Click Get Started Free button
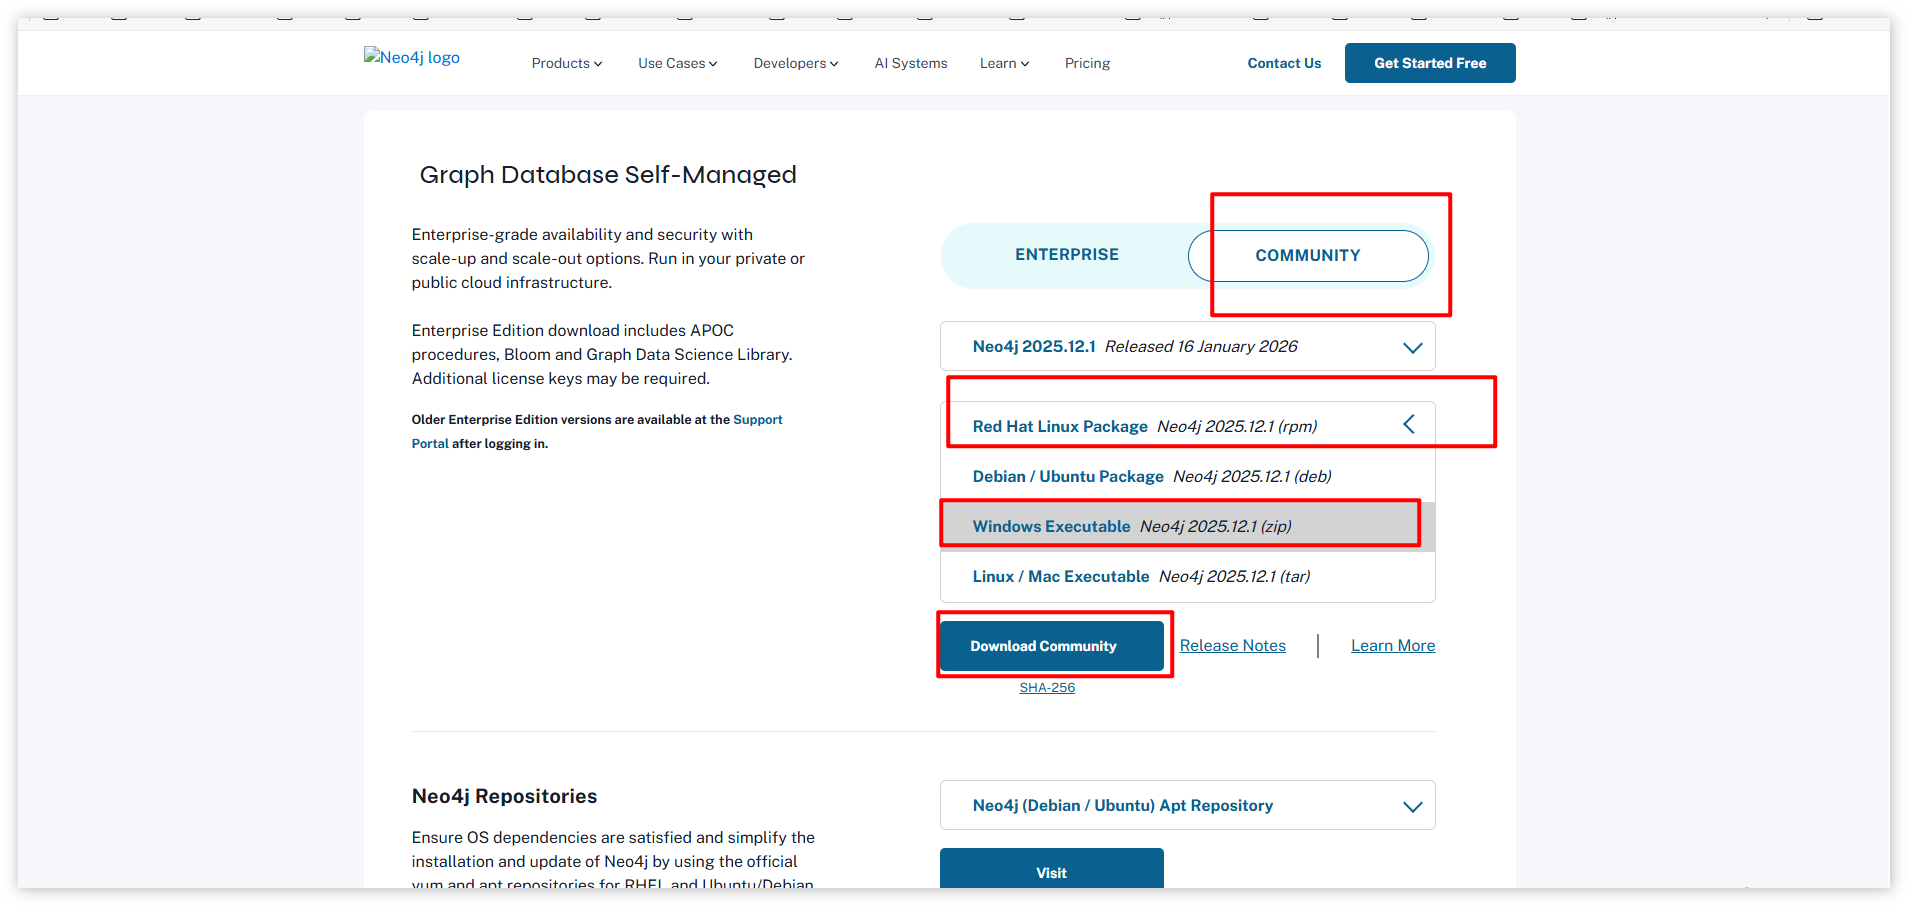1909x907 pixels. tap(1430, 63)
